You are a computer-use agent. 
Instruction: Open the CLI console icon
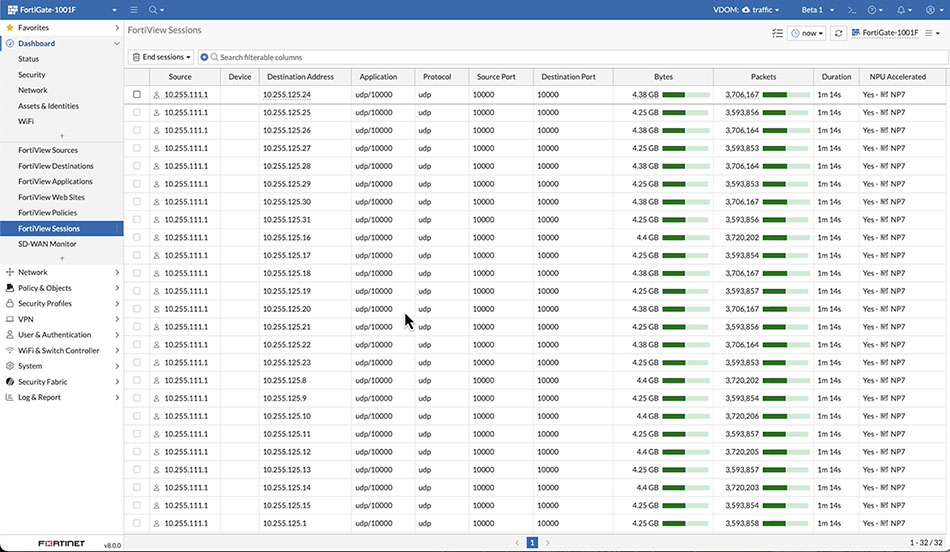[x=852, y=10]
